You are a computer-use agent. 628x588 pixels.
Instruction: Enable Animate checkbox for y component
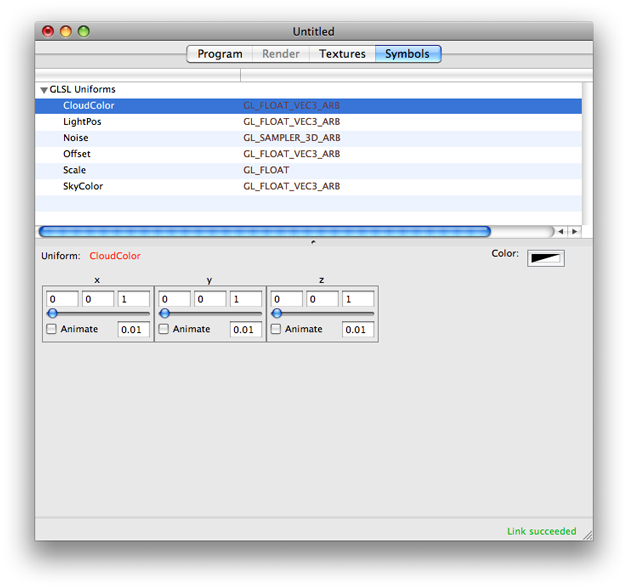point(164,329)
